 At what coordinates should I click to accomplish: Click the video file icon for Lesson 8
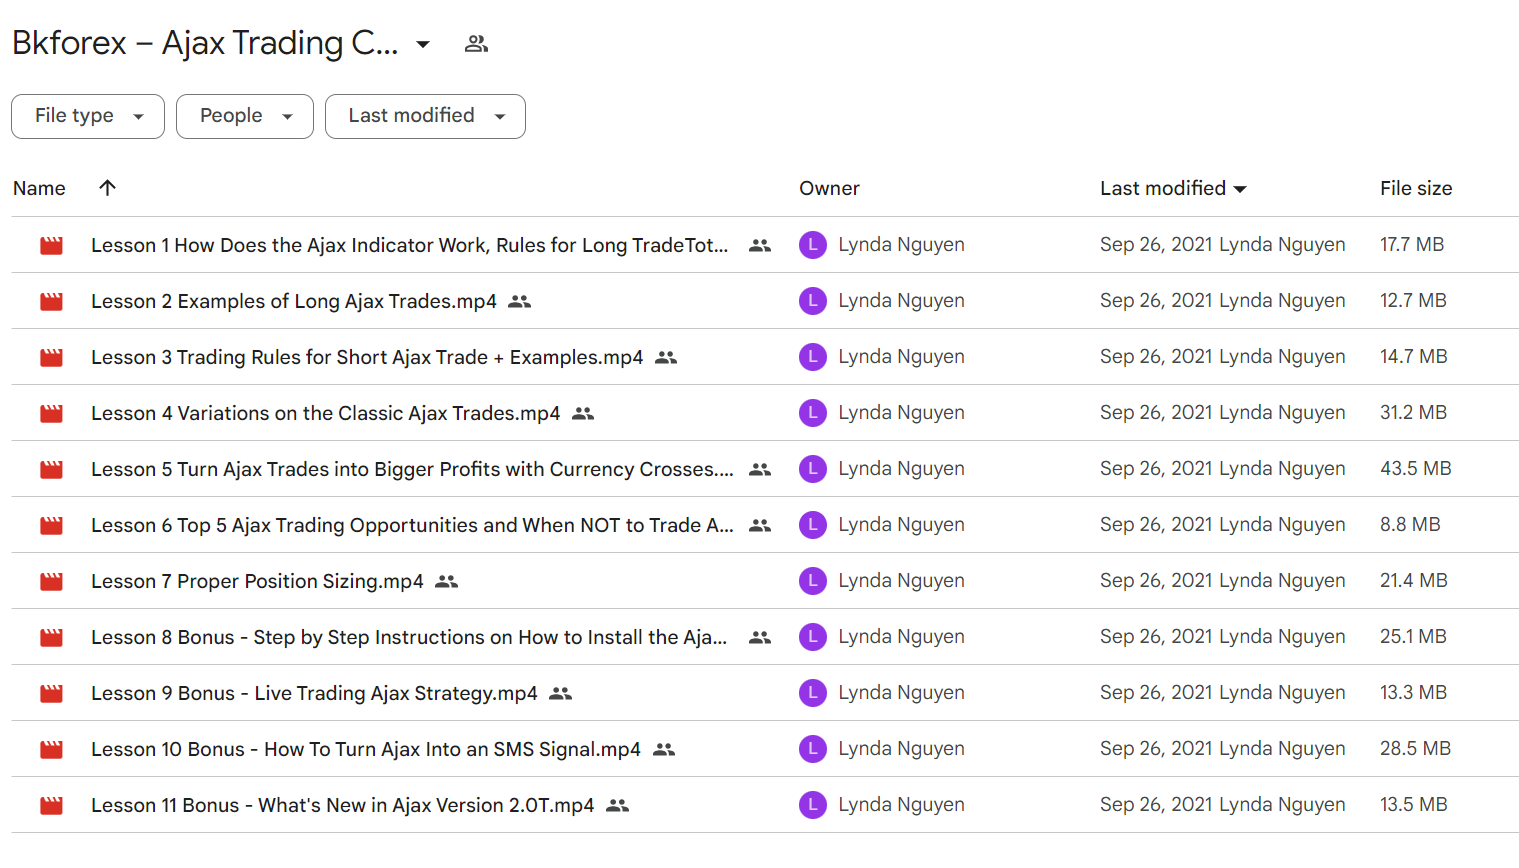(x=51, y=637)
